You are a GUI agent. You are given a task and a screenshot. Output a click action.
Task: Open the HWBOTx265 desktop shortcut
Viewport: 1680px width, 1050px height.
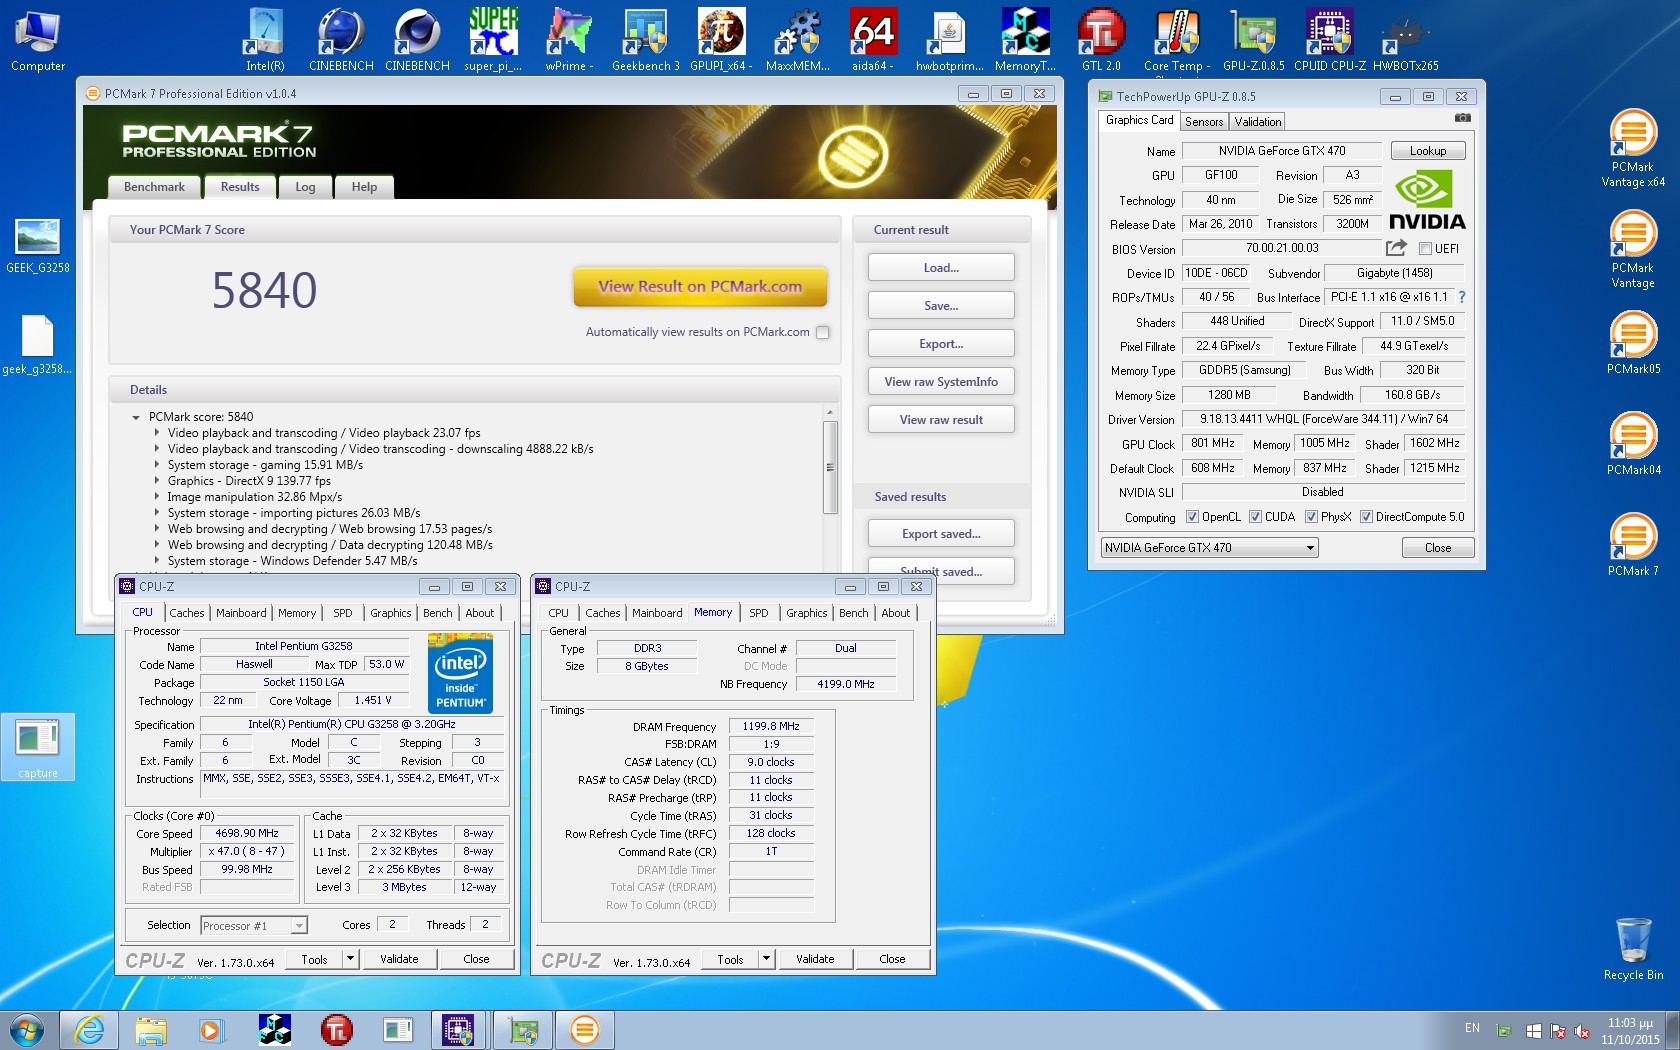click(1405, 40)
